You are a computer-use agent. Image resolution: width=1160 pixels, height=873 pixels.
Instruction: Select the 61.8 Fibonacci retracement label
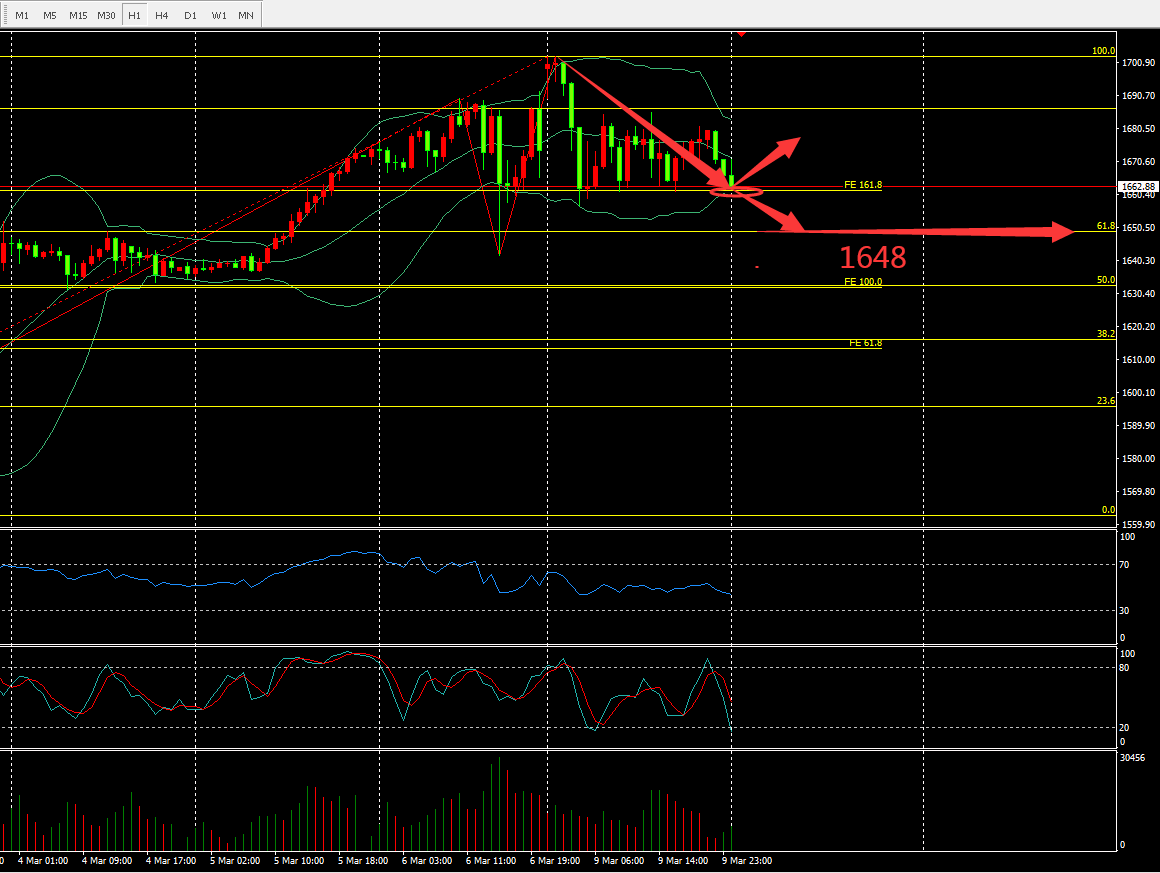coord(1105,226)
